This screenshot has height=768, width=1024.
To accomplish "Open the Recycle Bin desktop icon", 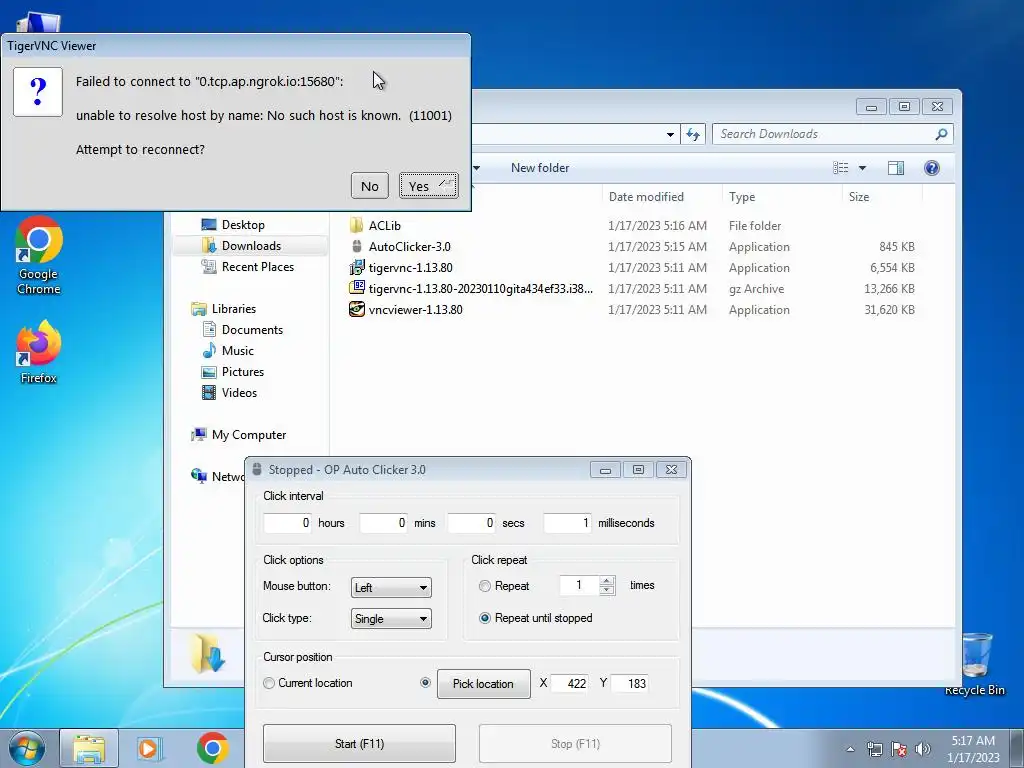I will pyautogui.click(x=974, y=664).
